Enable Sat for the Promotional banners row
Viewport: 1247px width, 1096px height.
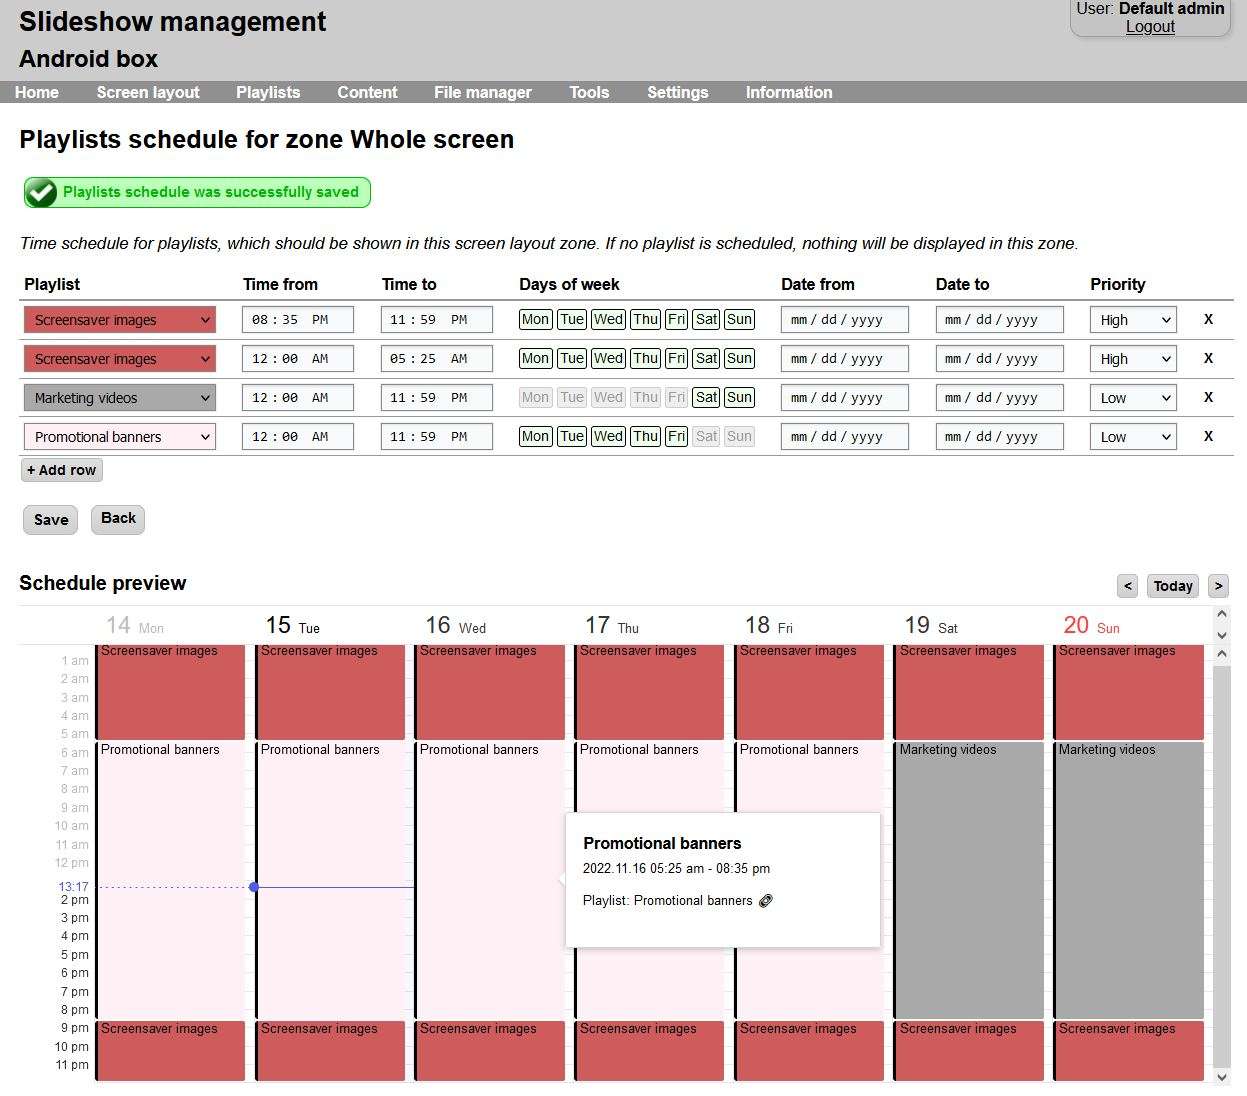pyautogui.click(x=706, y=436)
